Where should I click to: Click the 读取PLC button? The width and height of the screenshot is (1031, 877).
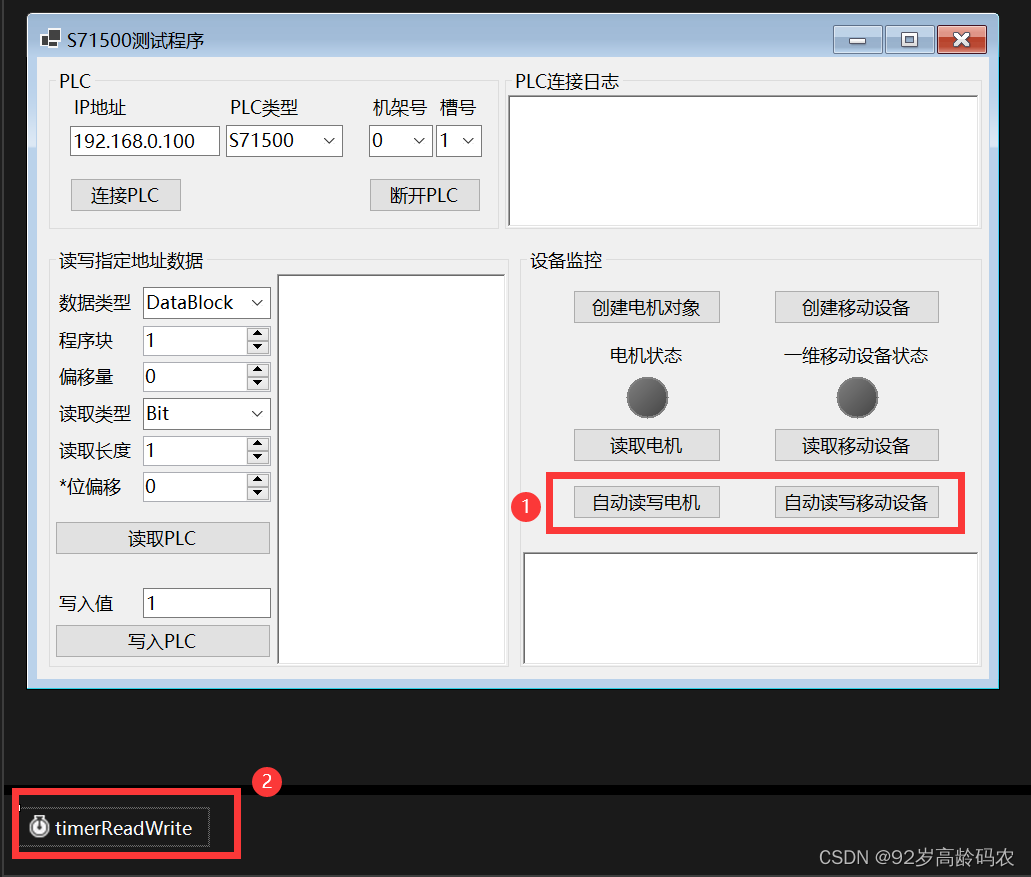[162, 538]
